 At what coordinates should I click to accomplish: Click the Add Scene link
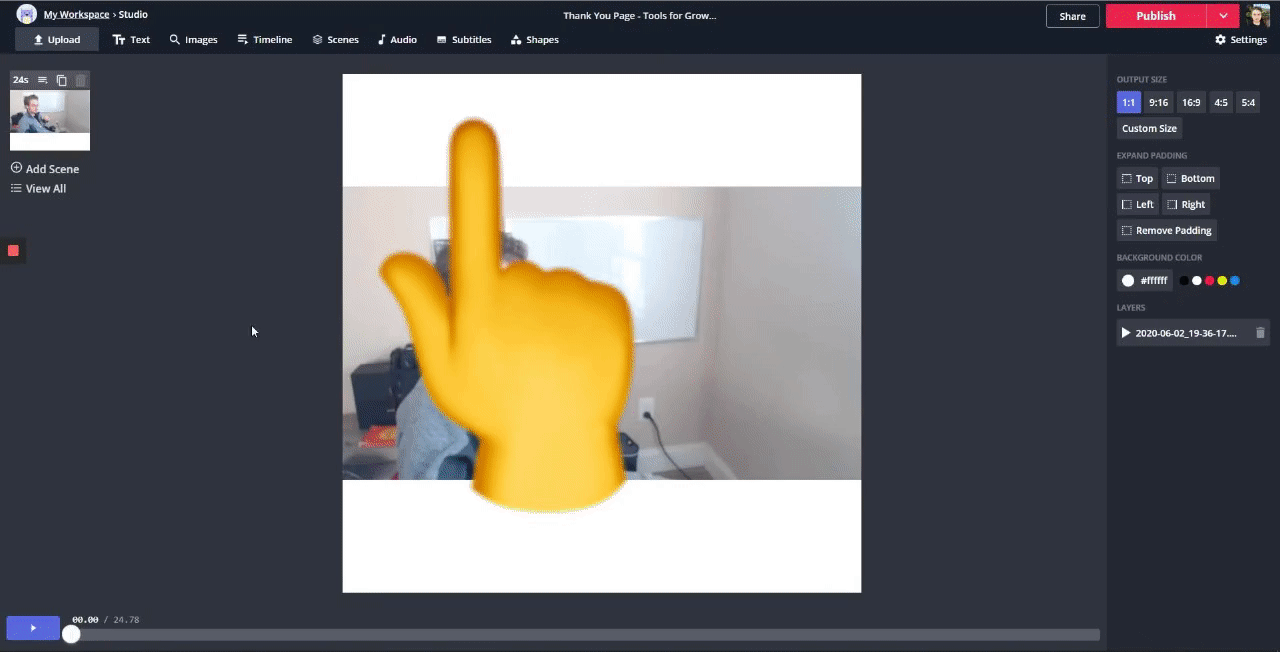tap(45, 169)
